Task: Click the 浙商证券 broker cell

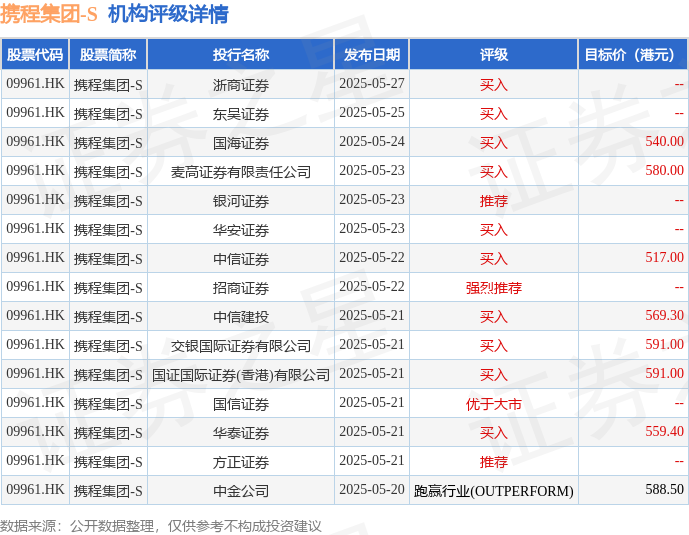Action: (241, 85)
